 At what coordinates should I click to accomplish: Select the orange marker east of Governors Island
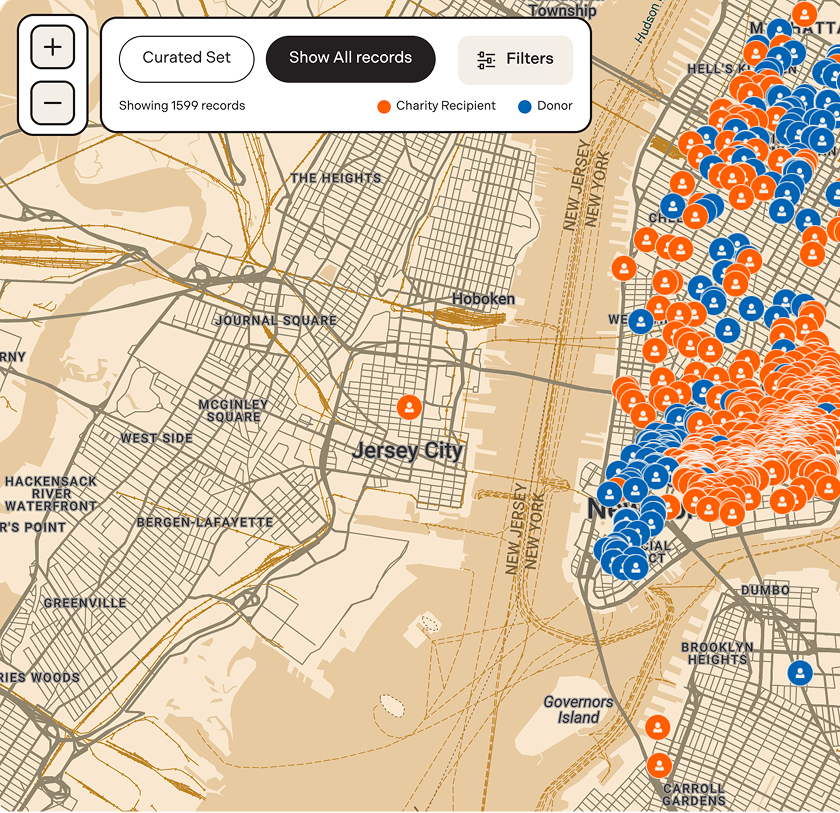click(x=657, y=727)
